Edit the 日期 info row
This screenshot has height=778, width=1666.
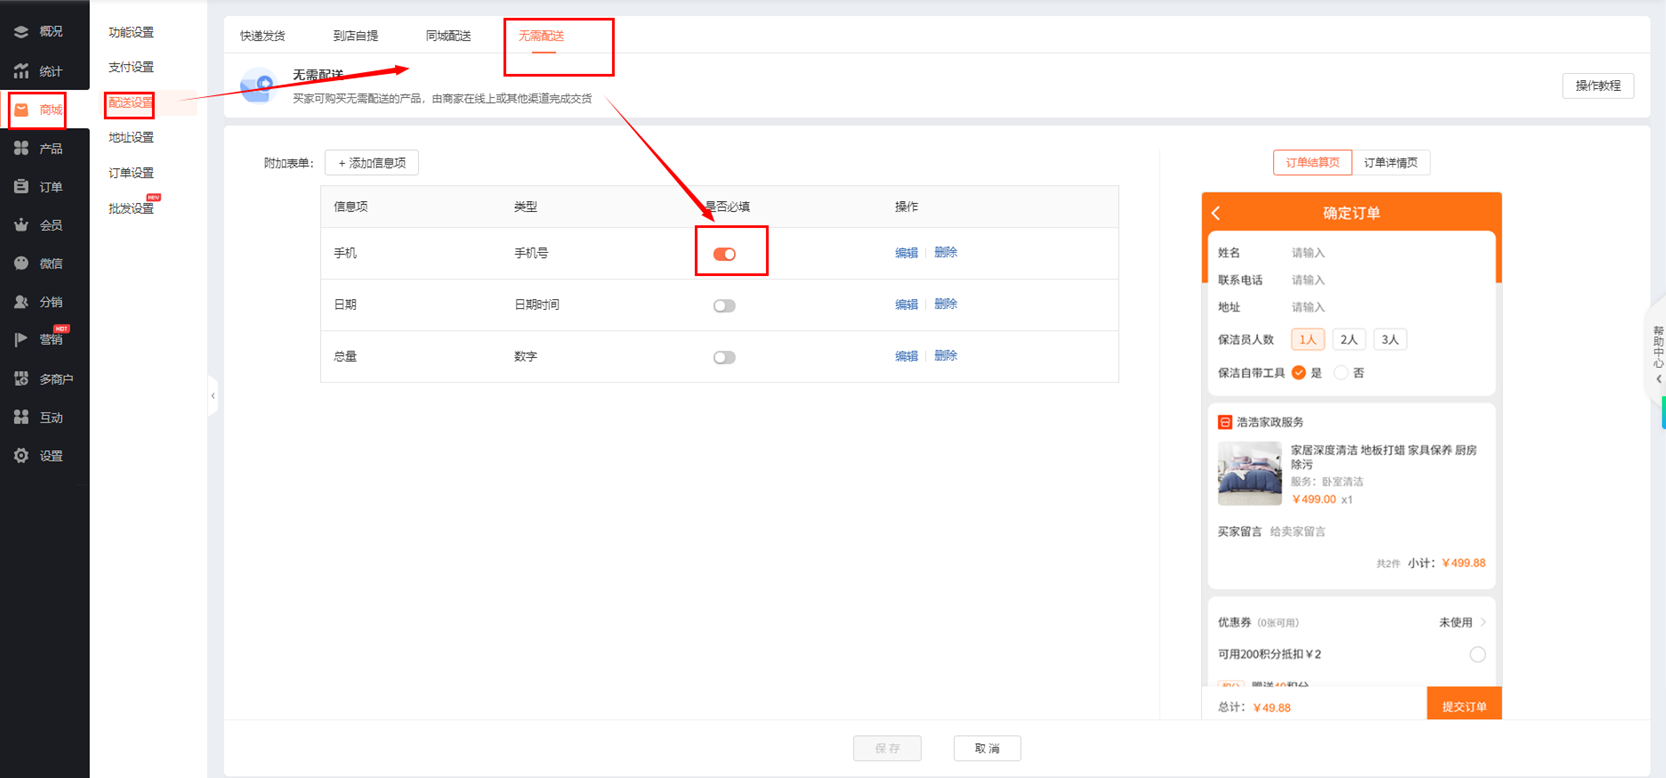pyautogui.click(x=907, y=304)
